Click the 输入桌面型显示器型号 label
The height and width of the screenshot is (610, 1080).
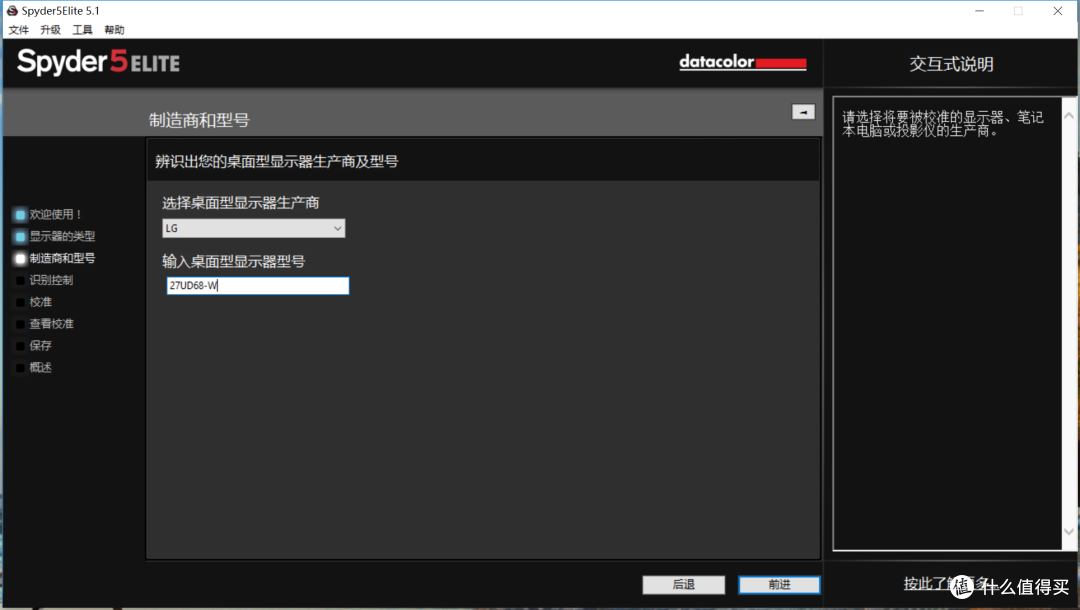pos(233,261)
